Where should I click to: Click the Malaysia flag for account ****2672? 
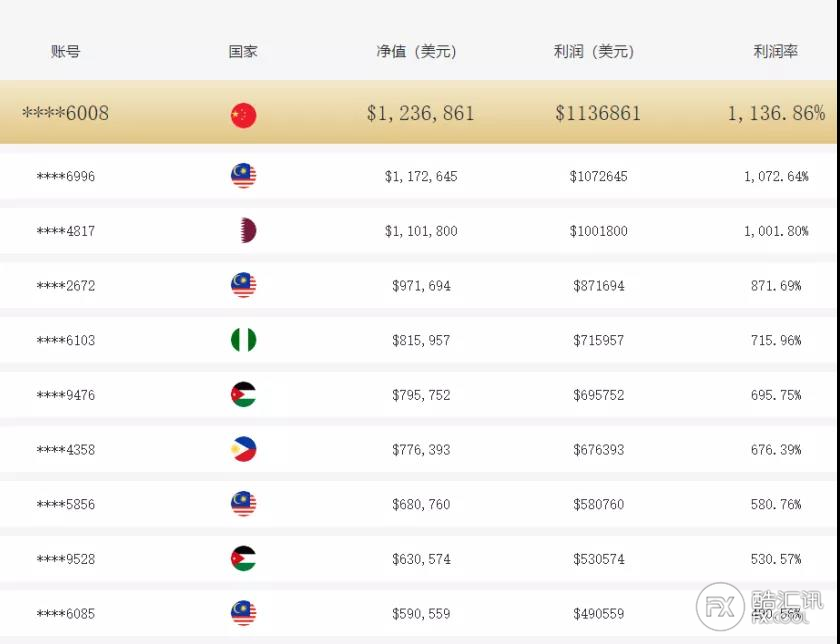click(x=243, y=285)
